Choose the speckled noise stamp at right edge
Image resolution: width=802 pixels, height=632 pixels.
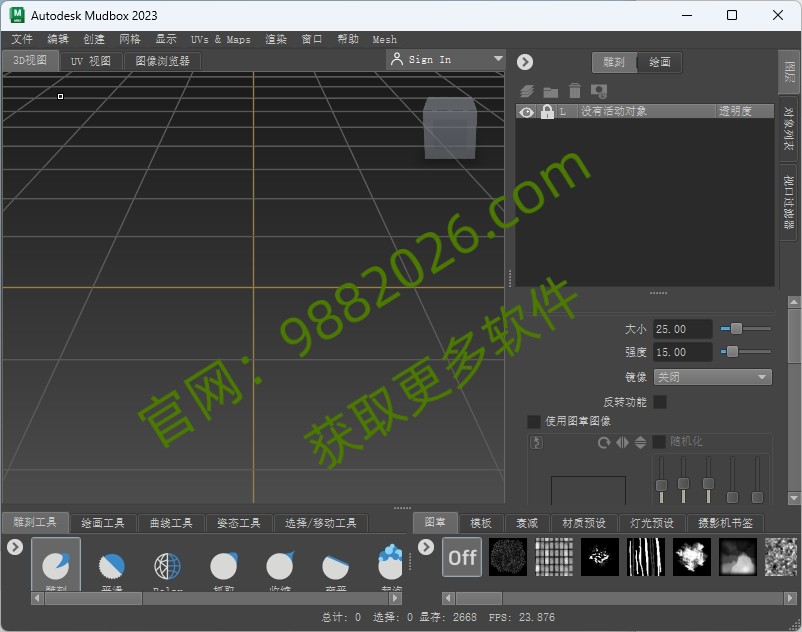(x=781, y=557)
